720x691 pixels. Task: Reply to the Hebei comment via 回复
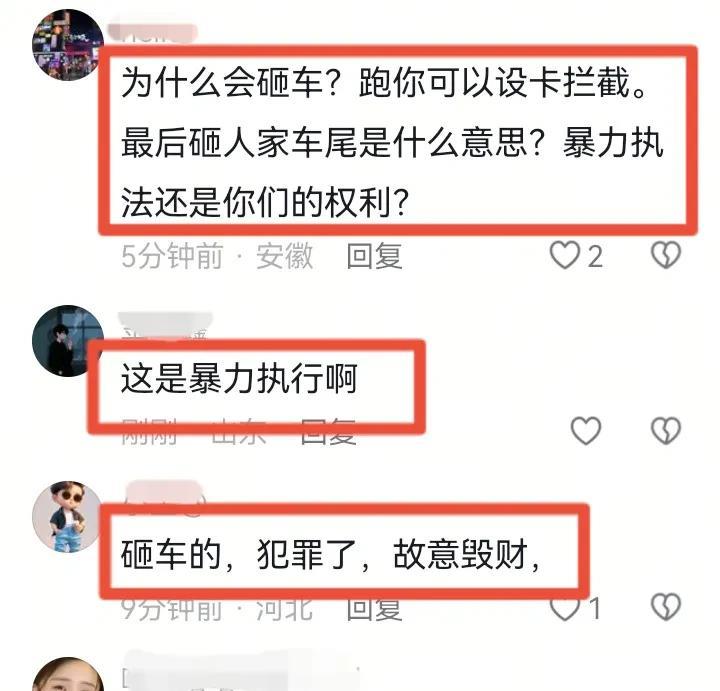pyautogui.click(x=374, y=609)
